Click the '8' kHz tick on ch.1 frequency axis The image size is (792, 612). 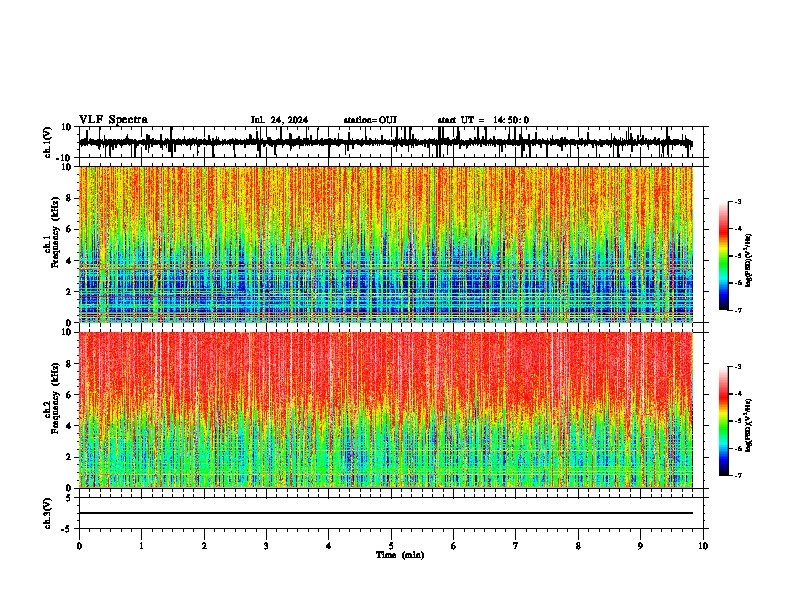[69, 198]
